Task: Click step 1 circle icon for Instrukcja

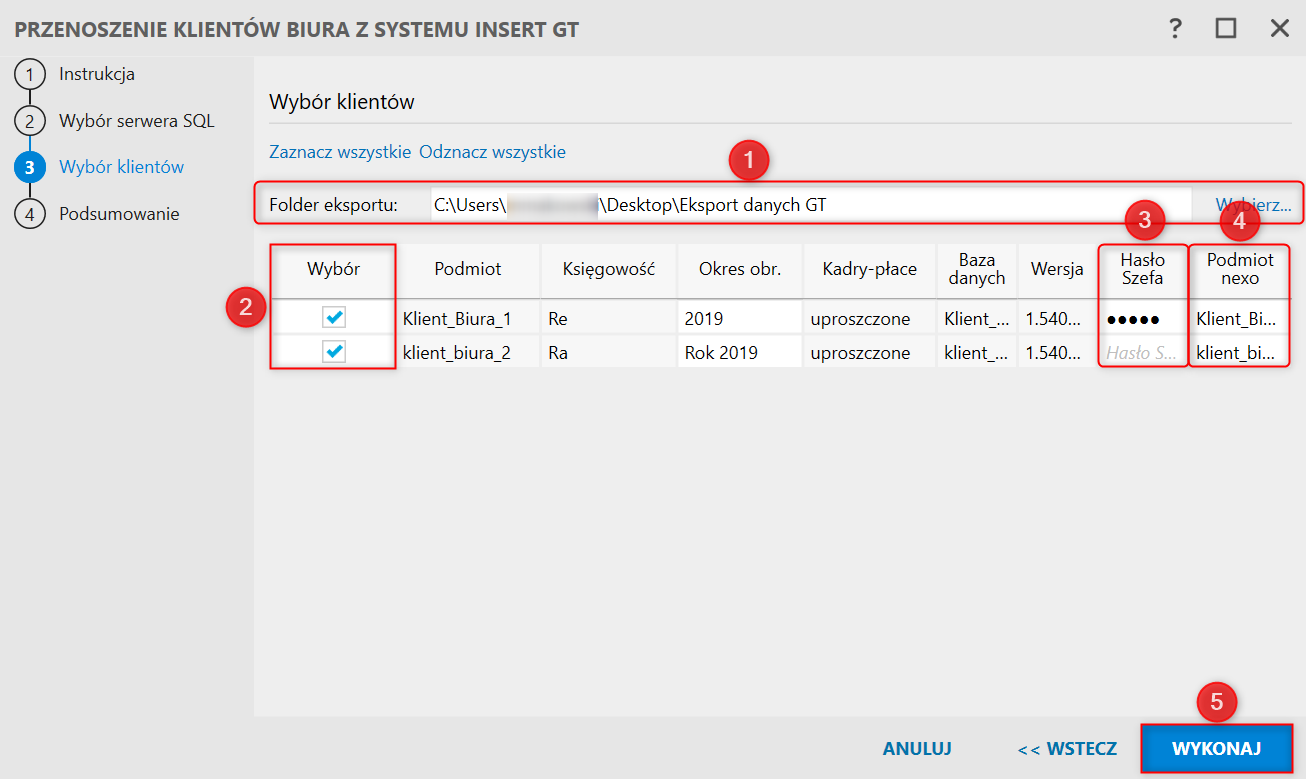Action: click(30, 74)
